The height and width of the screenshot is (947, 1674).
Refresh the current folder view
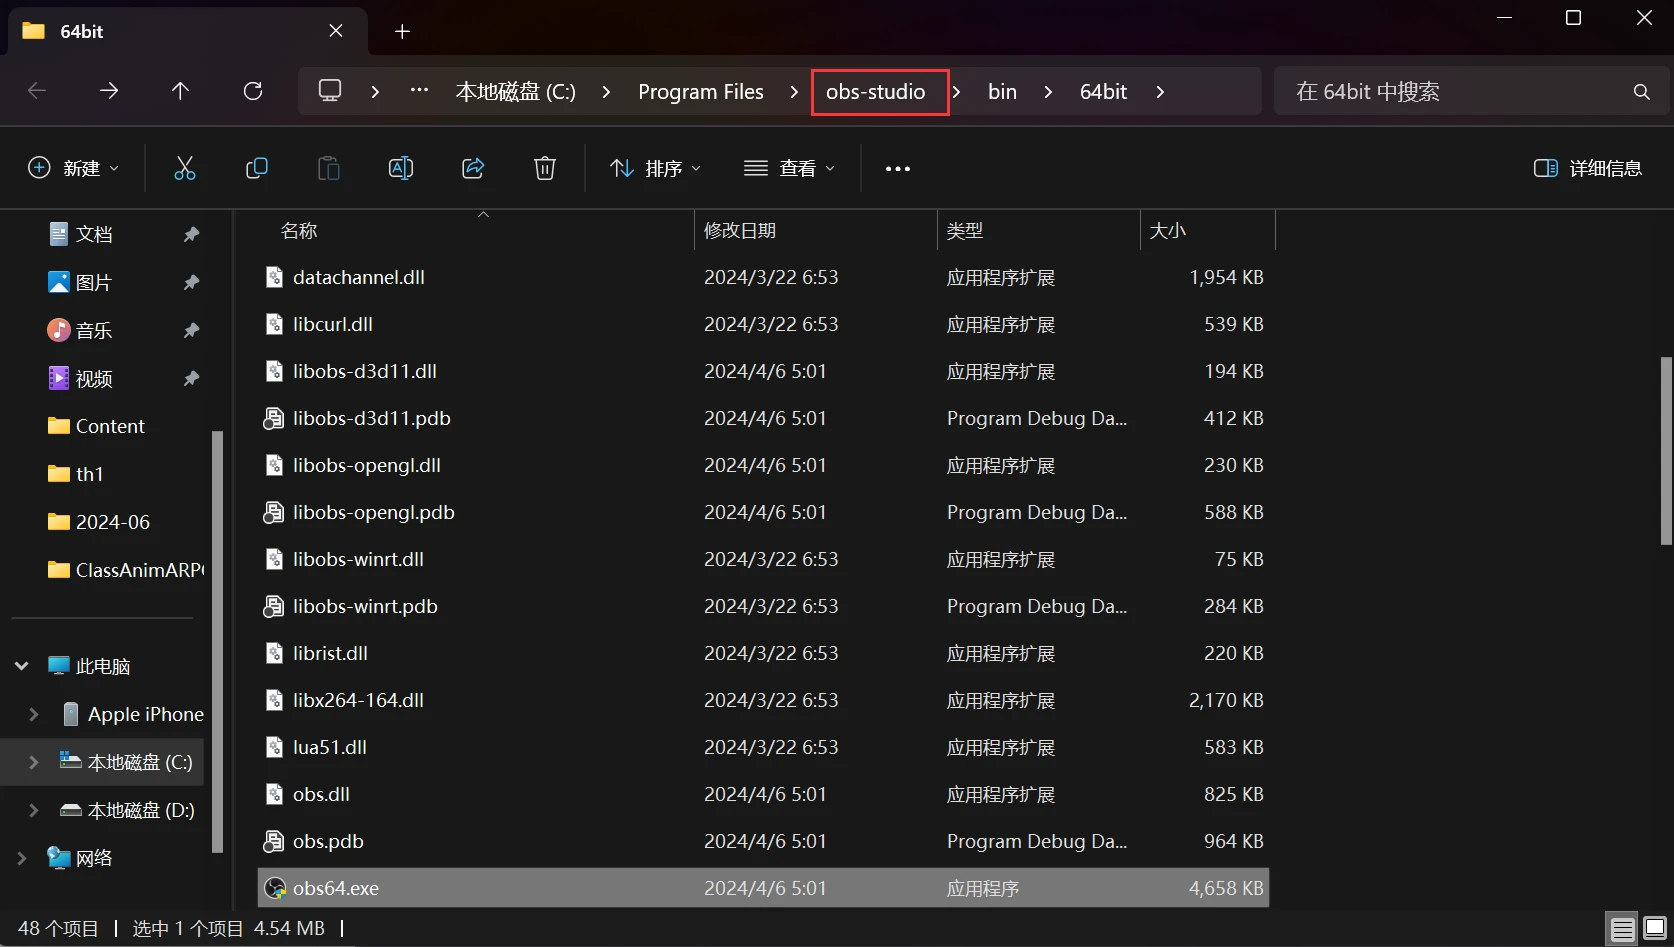253,91
